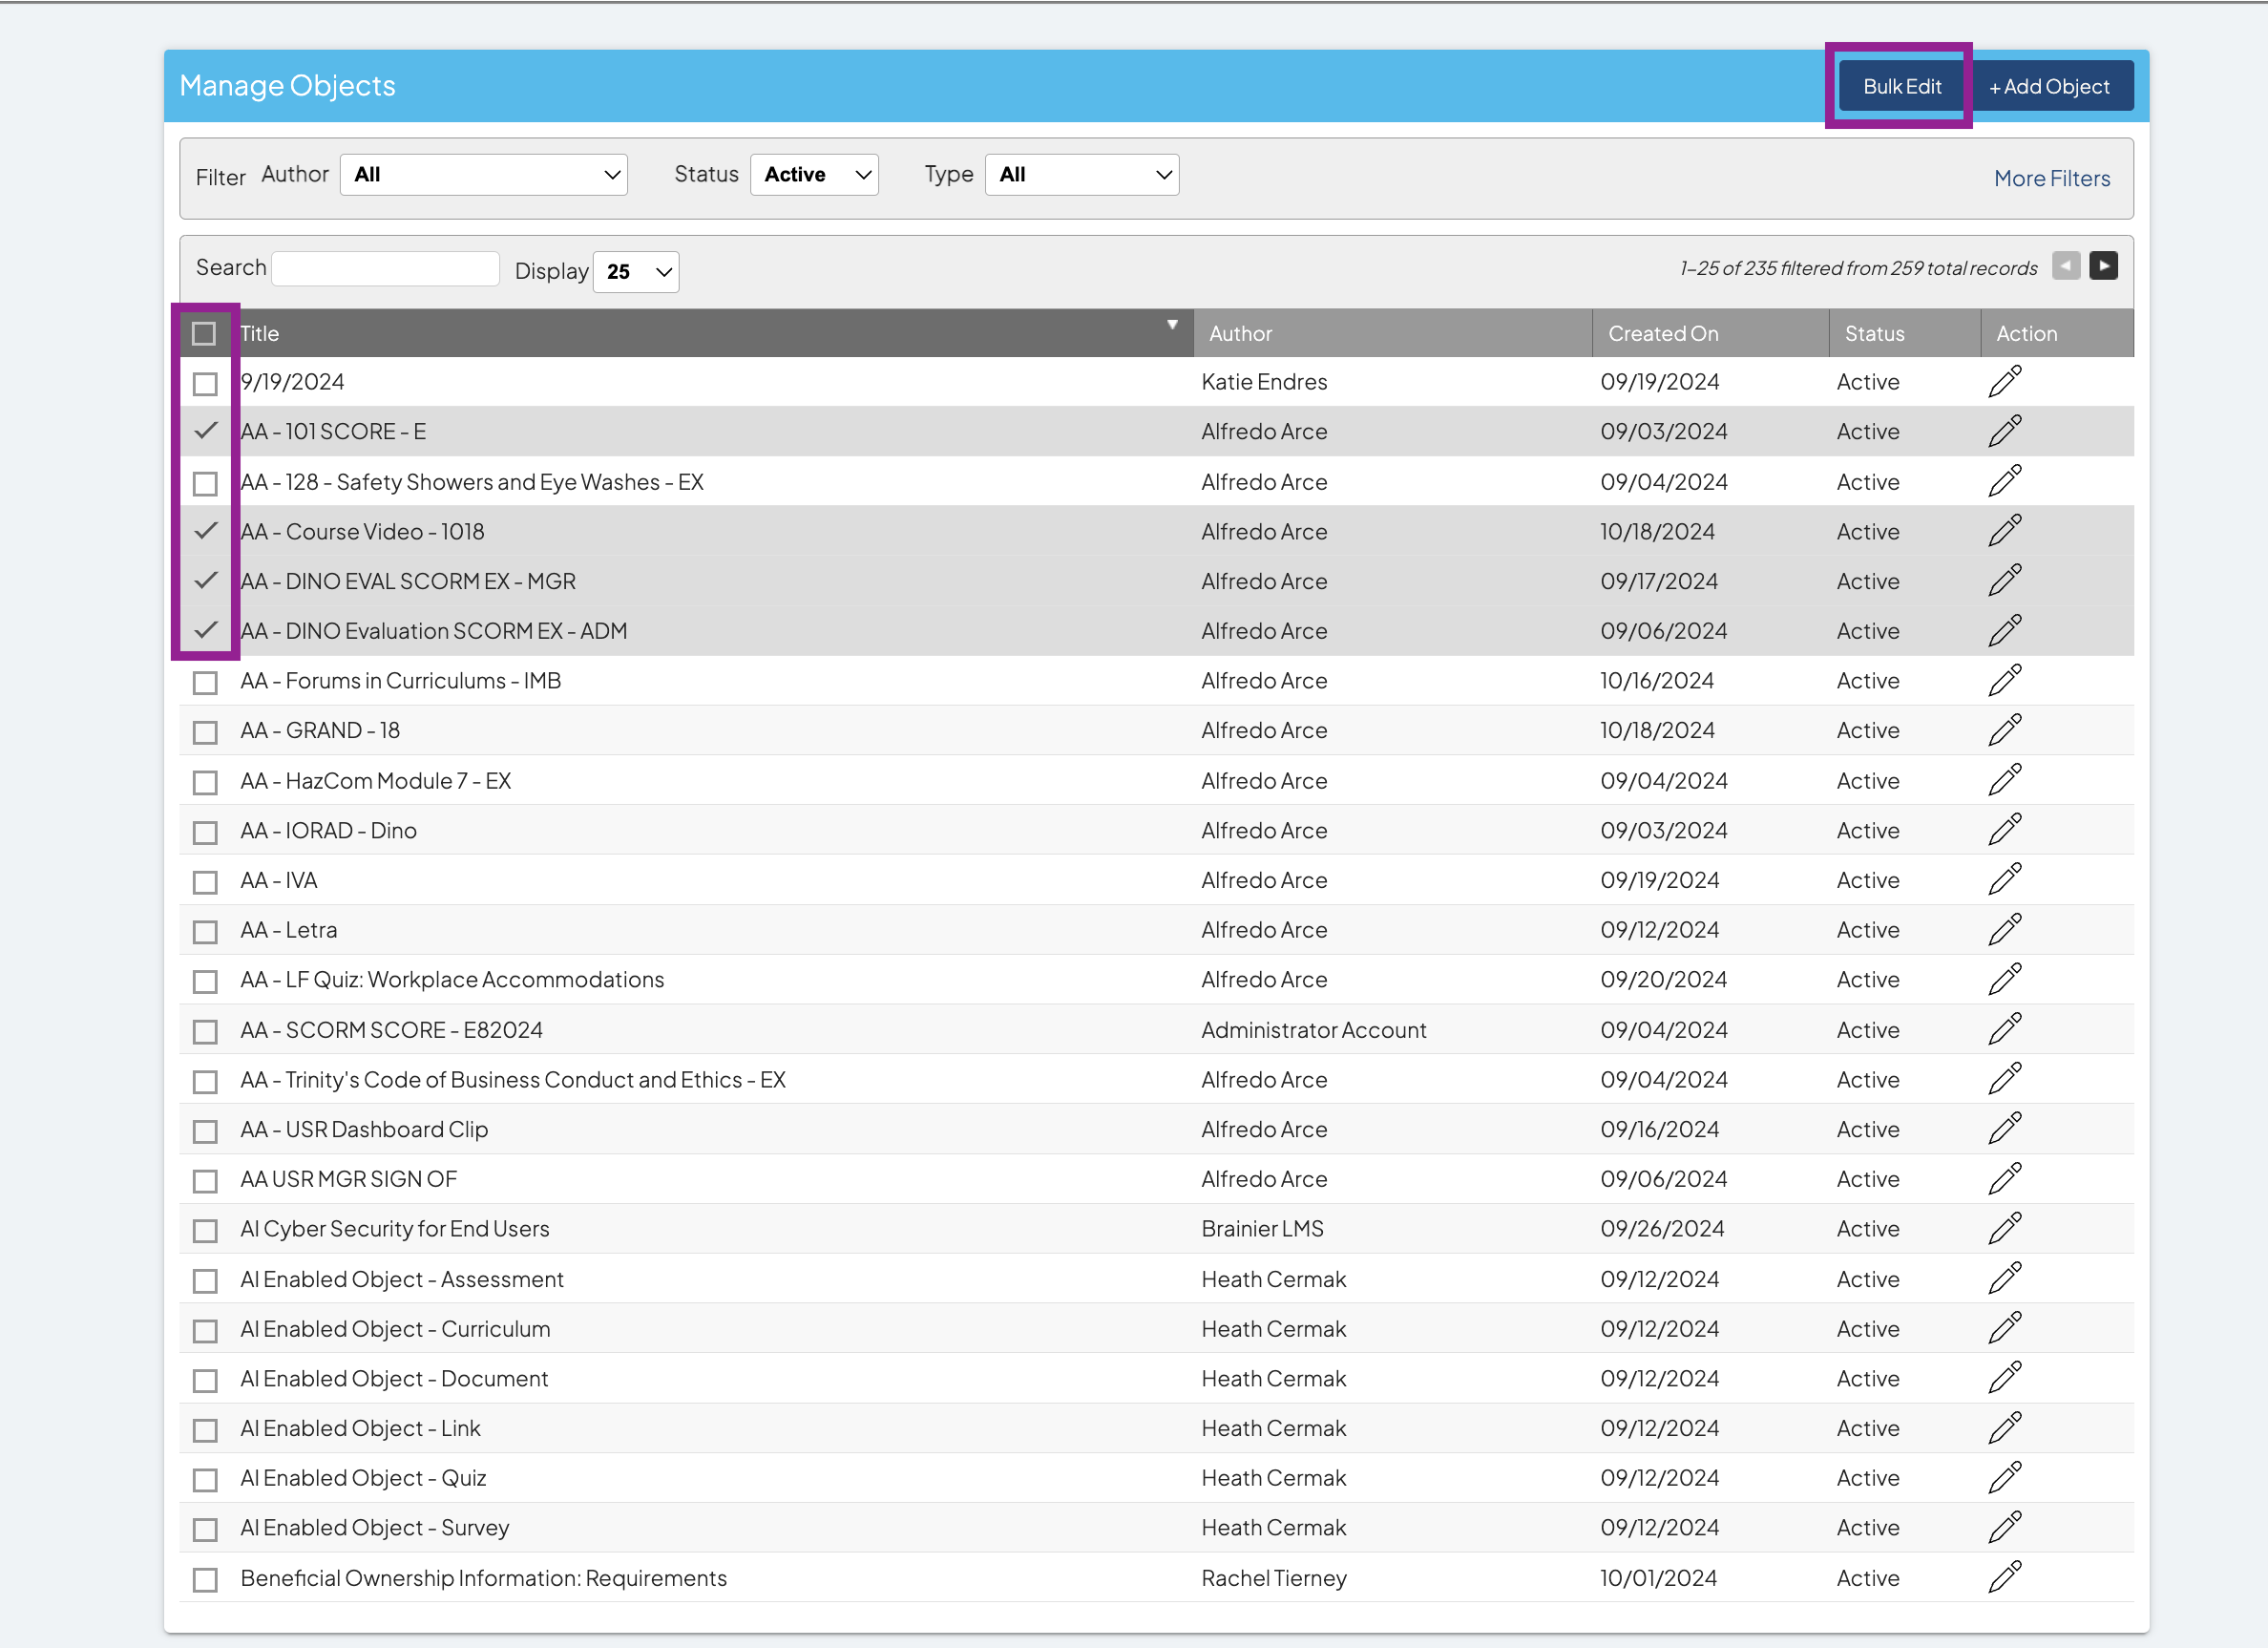The width and height of the screenshot is (2268, 1648).
Task: Check AI Enabled Object - Quiz checkbox
Action: tap(205, 1479)
